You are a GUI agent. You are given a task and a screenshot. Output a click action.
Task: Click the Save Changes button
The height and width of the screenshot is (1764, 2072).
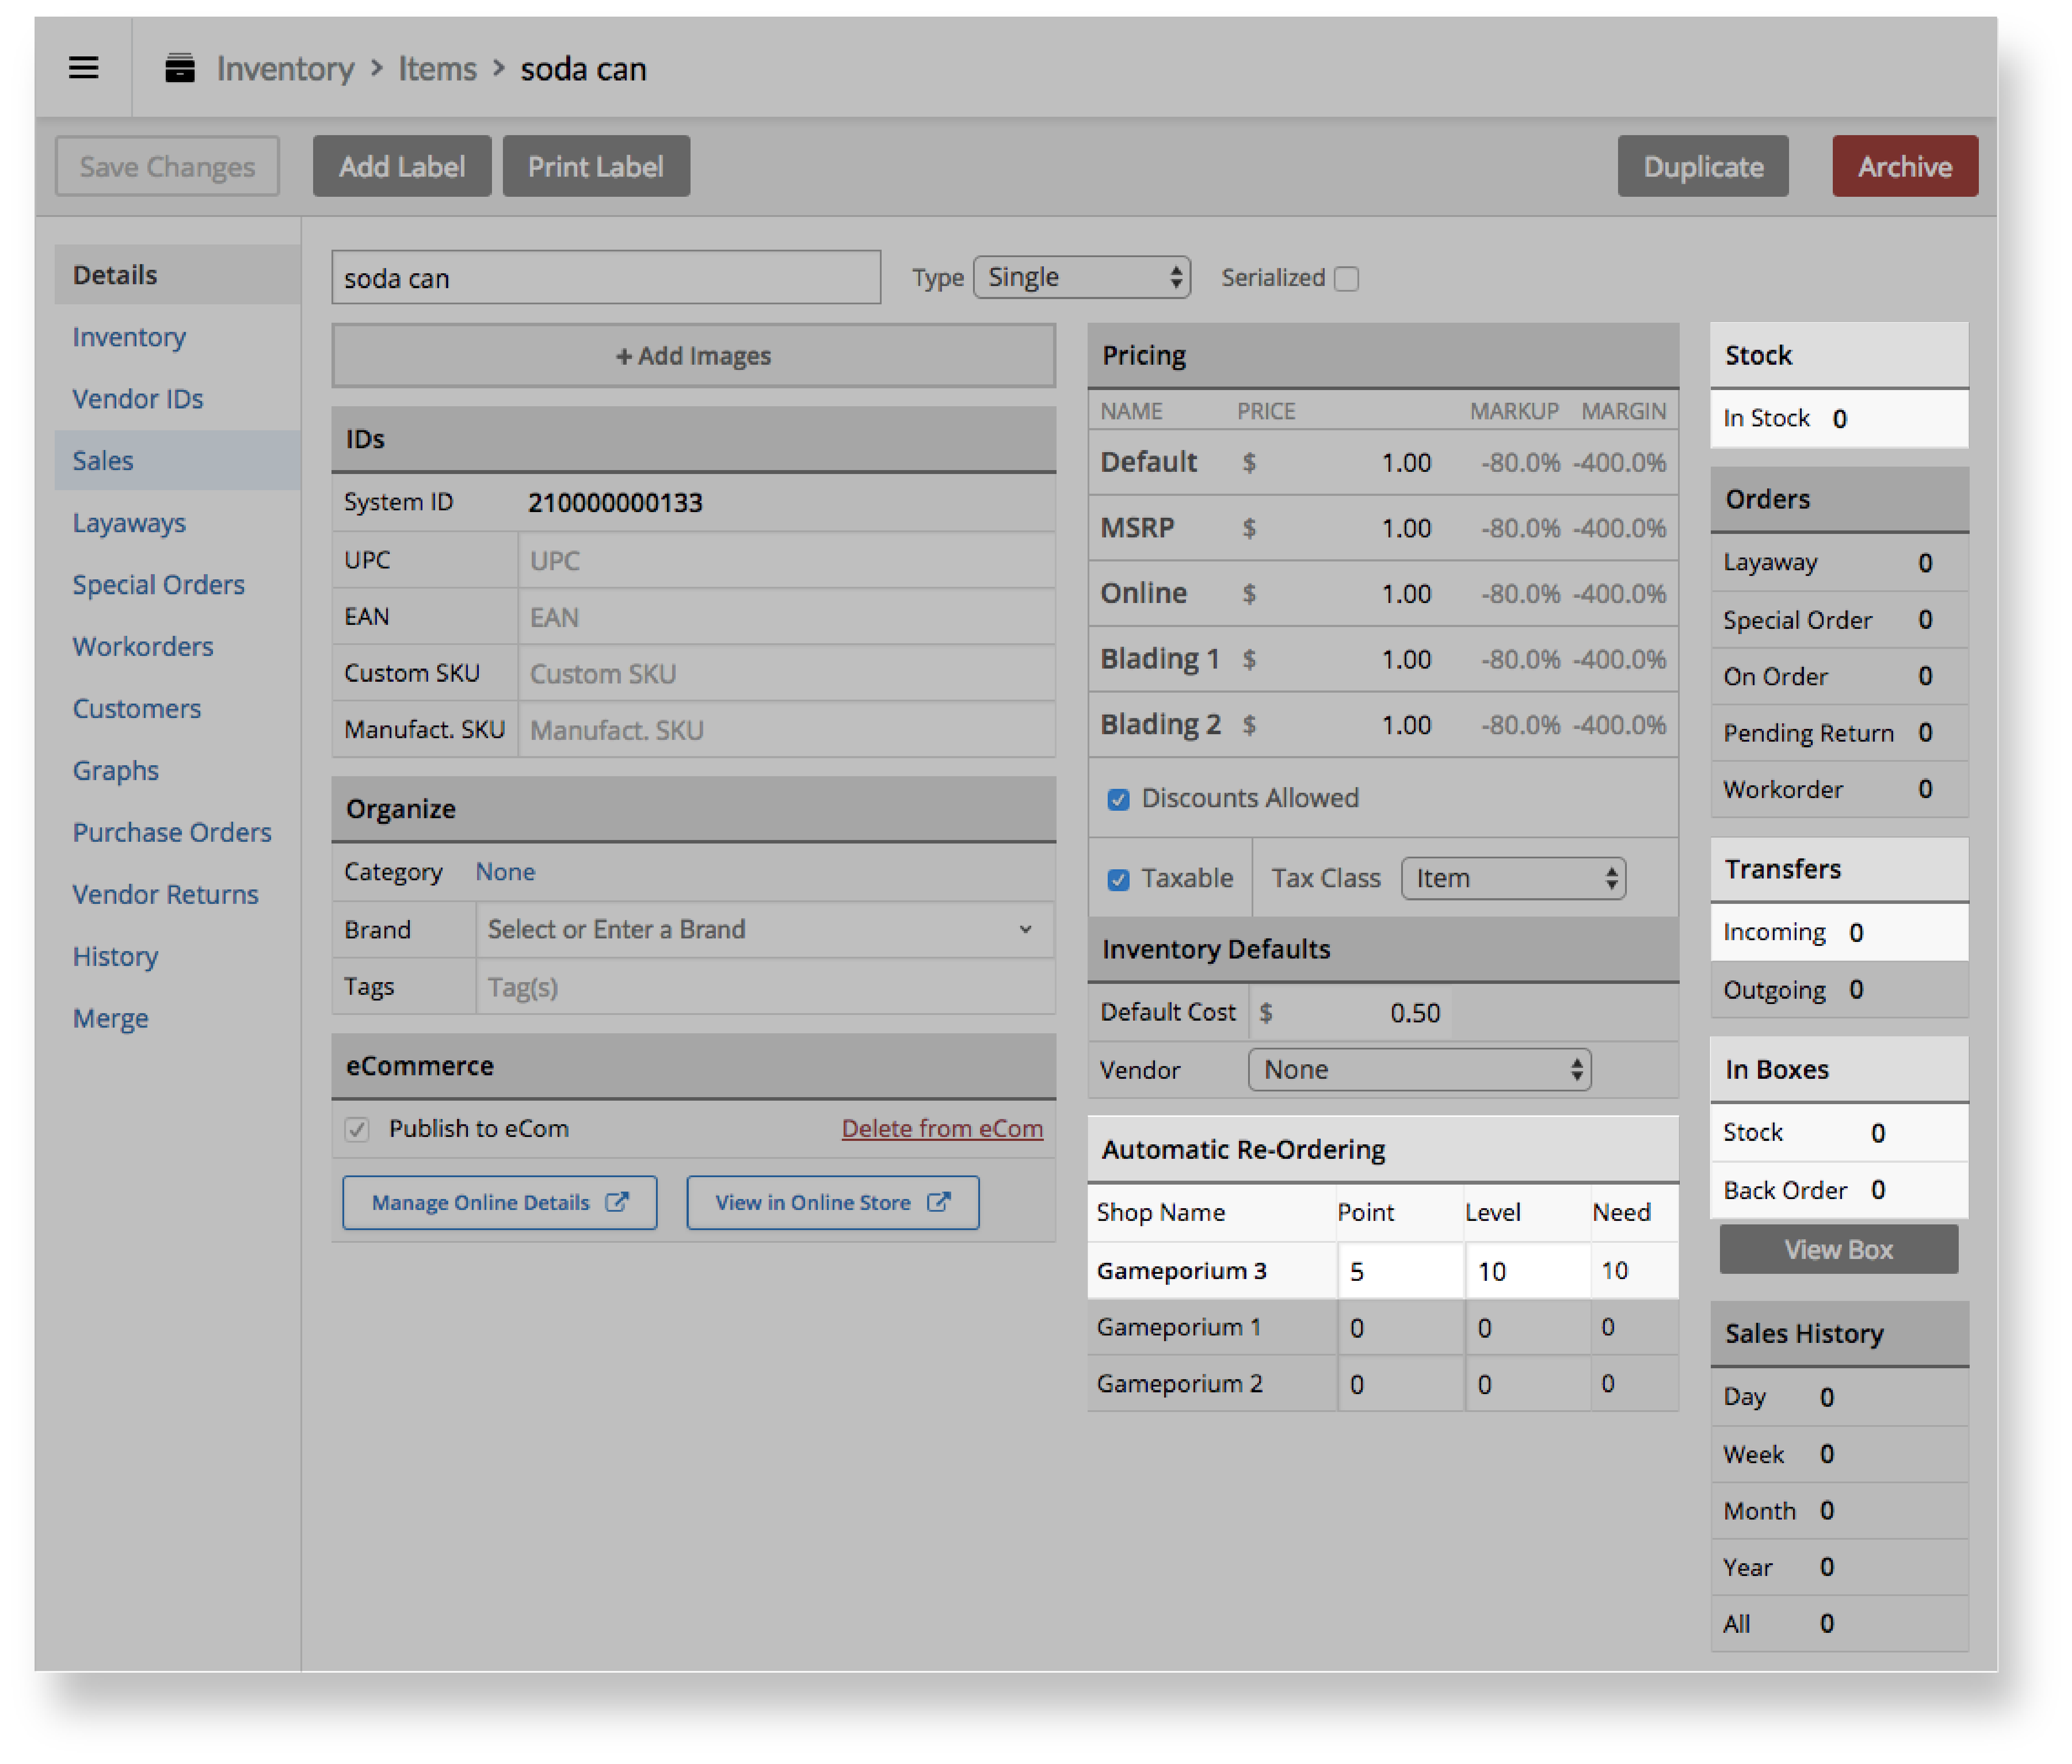click(167, 166)
